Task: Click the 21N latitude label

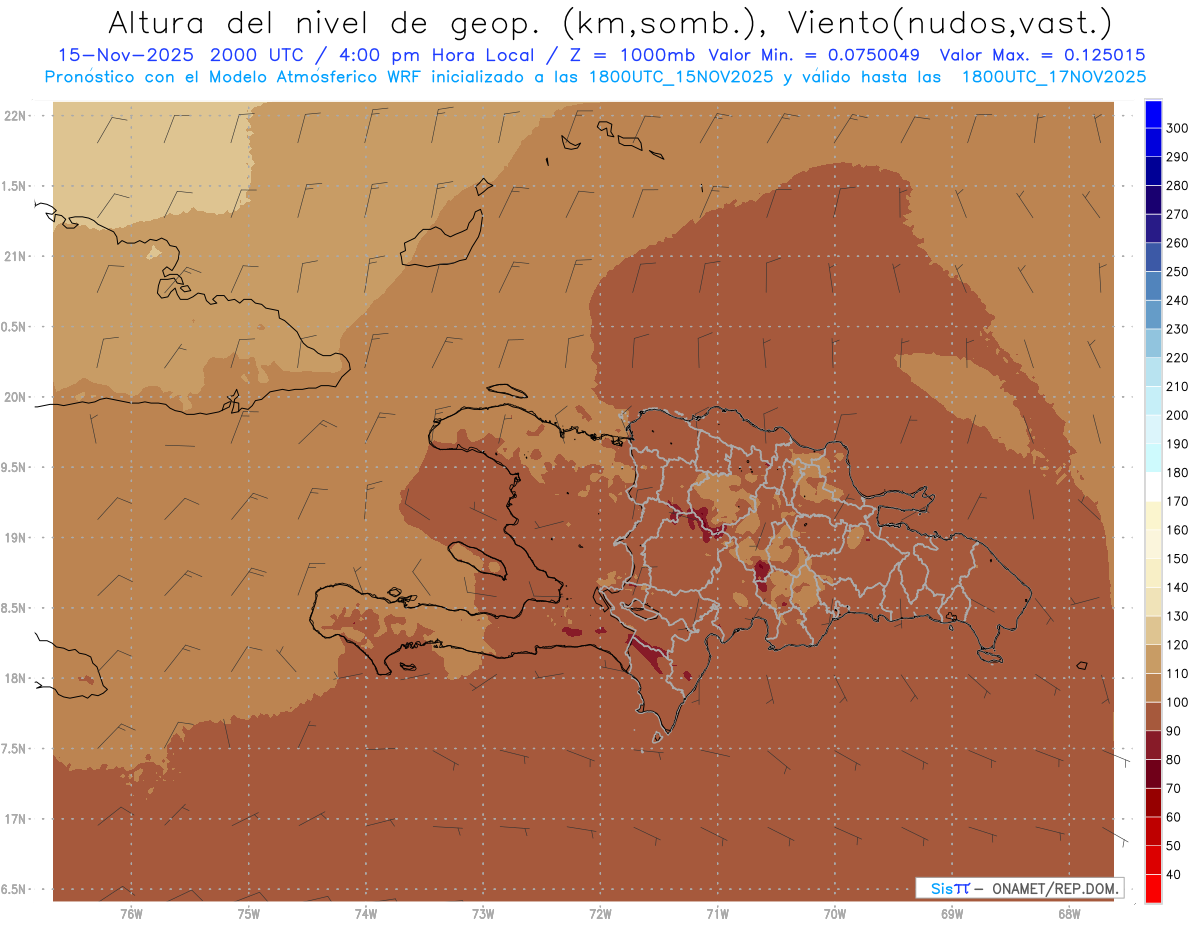Action: click(17, 256)
